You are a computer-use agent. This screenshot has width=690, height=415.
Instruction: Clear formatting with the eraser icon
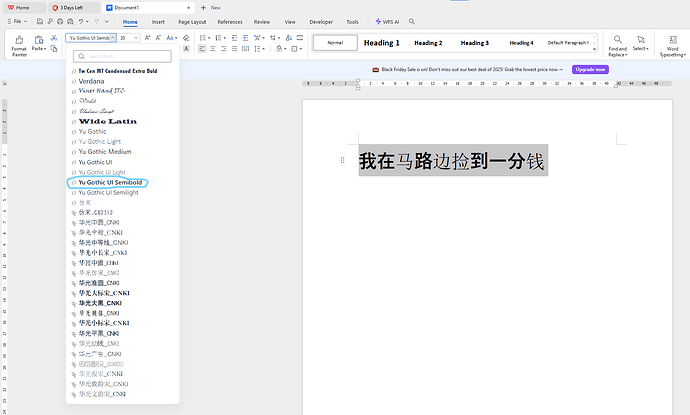186,38
